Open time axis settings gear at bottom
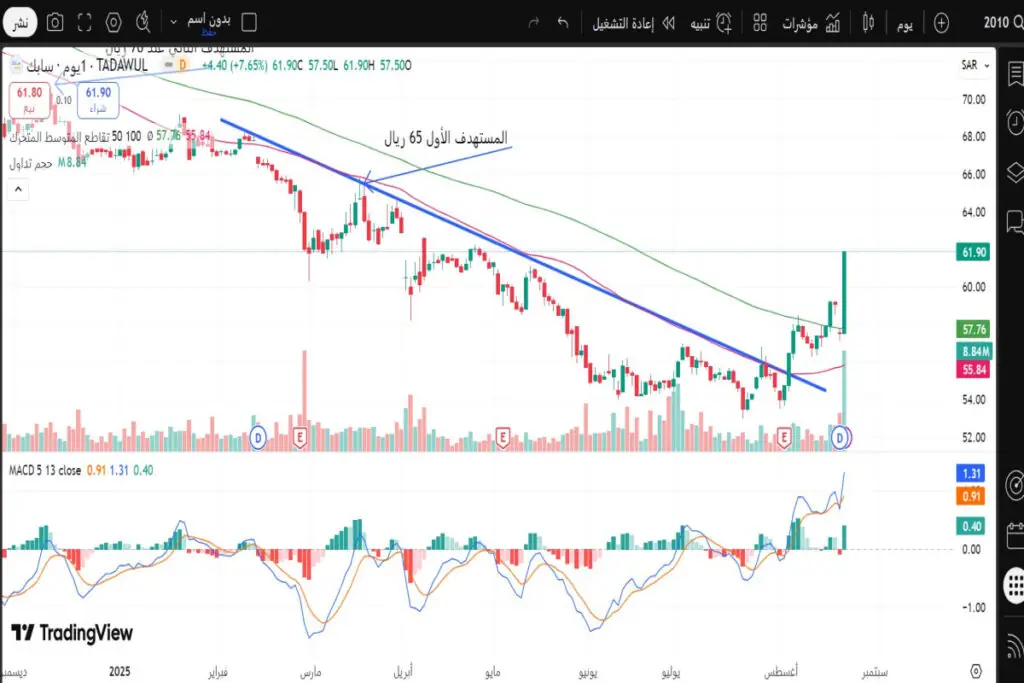Screen dimensions: 1024x683 pos(976,669)
